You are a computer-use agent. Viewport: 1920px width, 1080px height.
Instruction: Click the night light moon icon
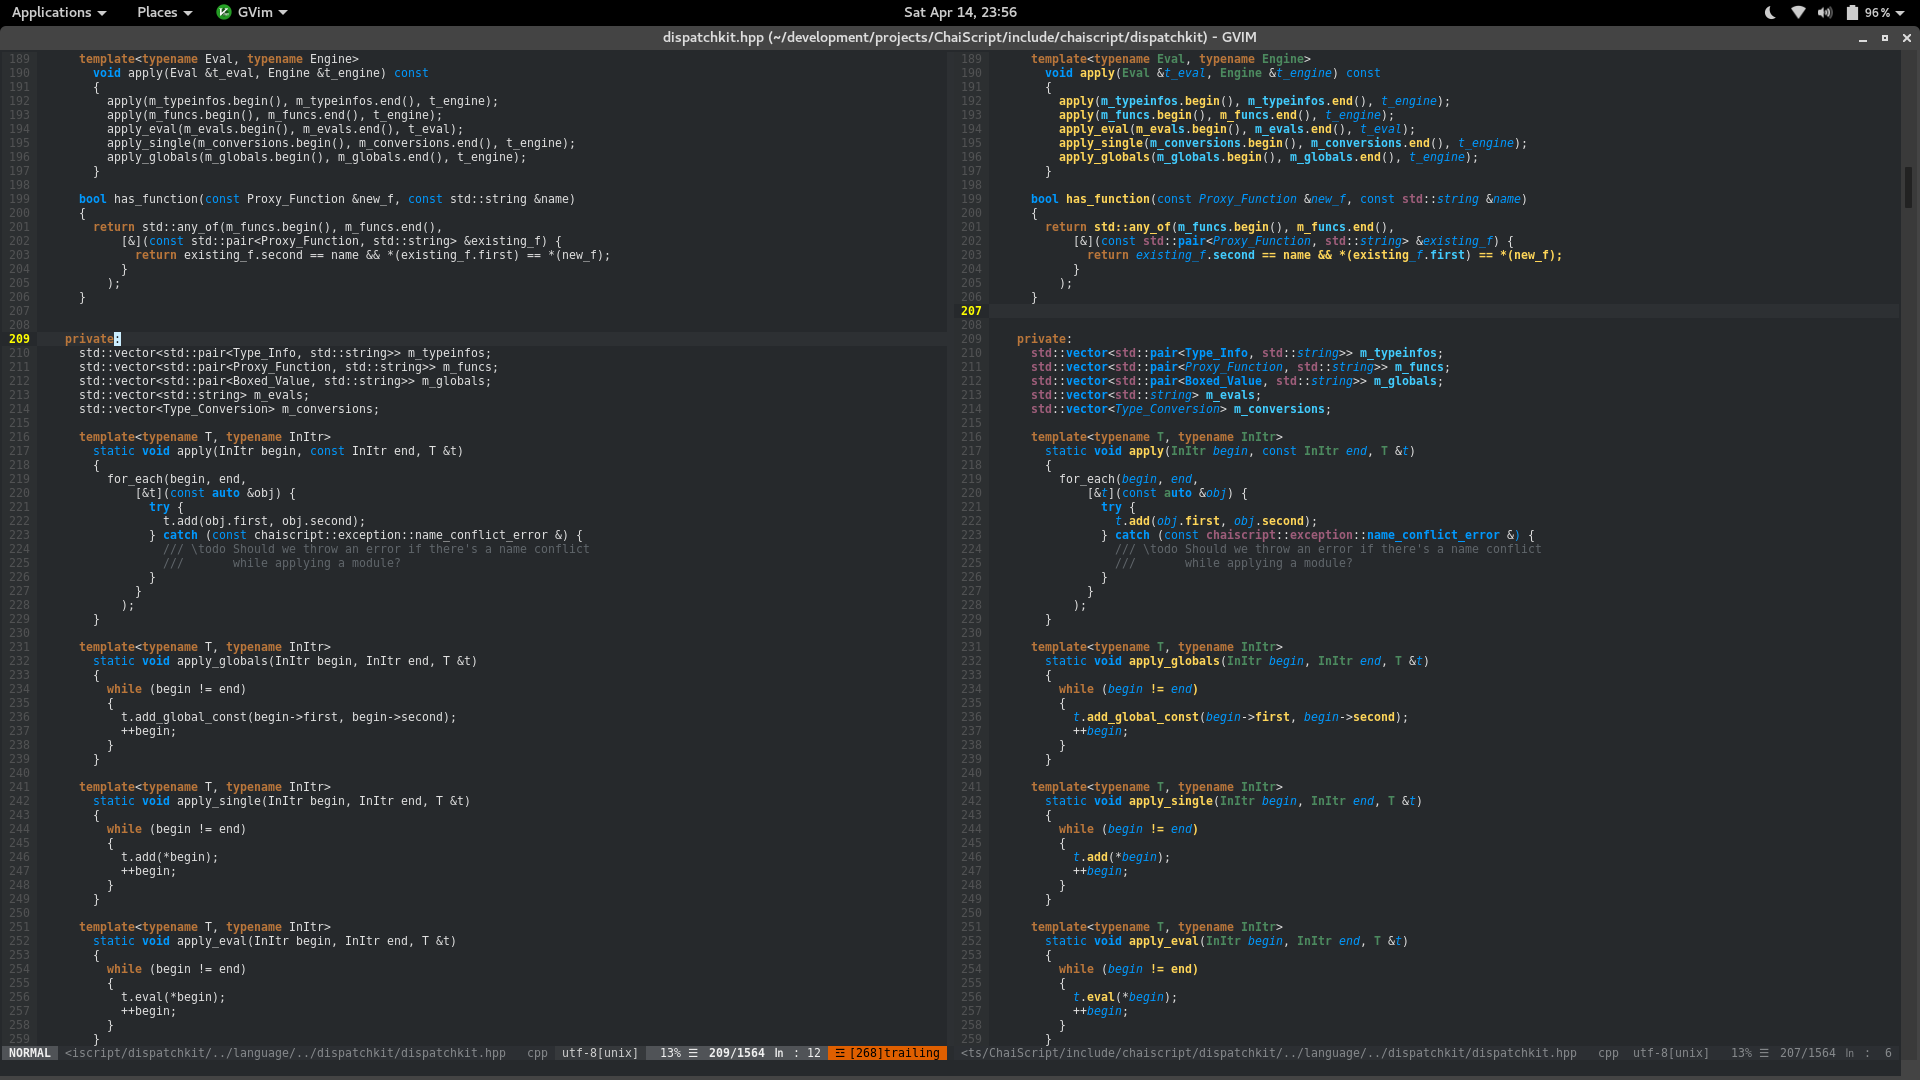coord(1770,13)
